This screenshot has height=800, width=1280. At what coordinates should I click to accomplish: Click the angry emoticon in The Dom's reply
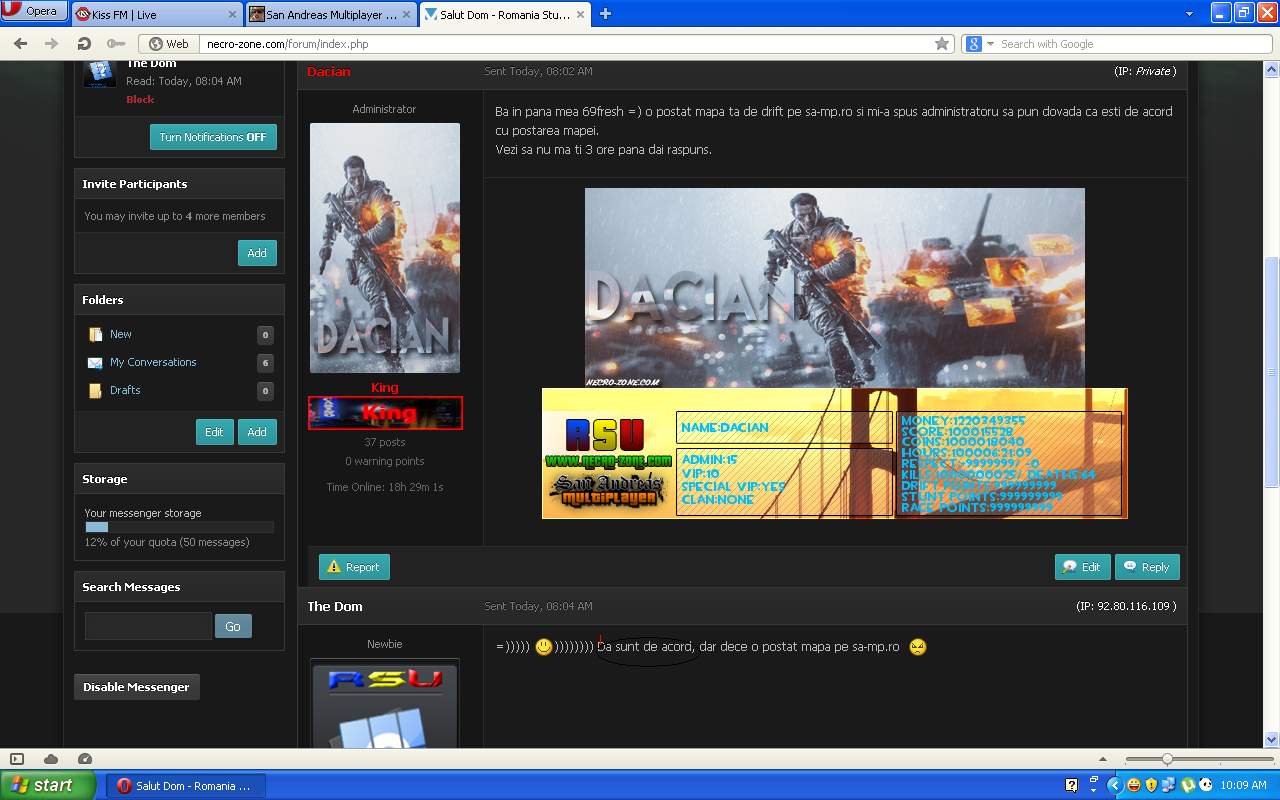[918, 647]
